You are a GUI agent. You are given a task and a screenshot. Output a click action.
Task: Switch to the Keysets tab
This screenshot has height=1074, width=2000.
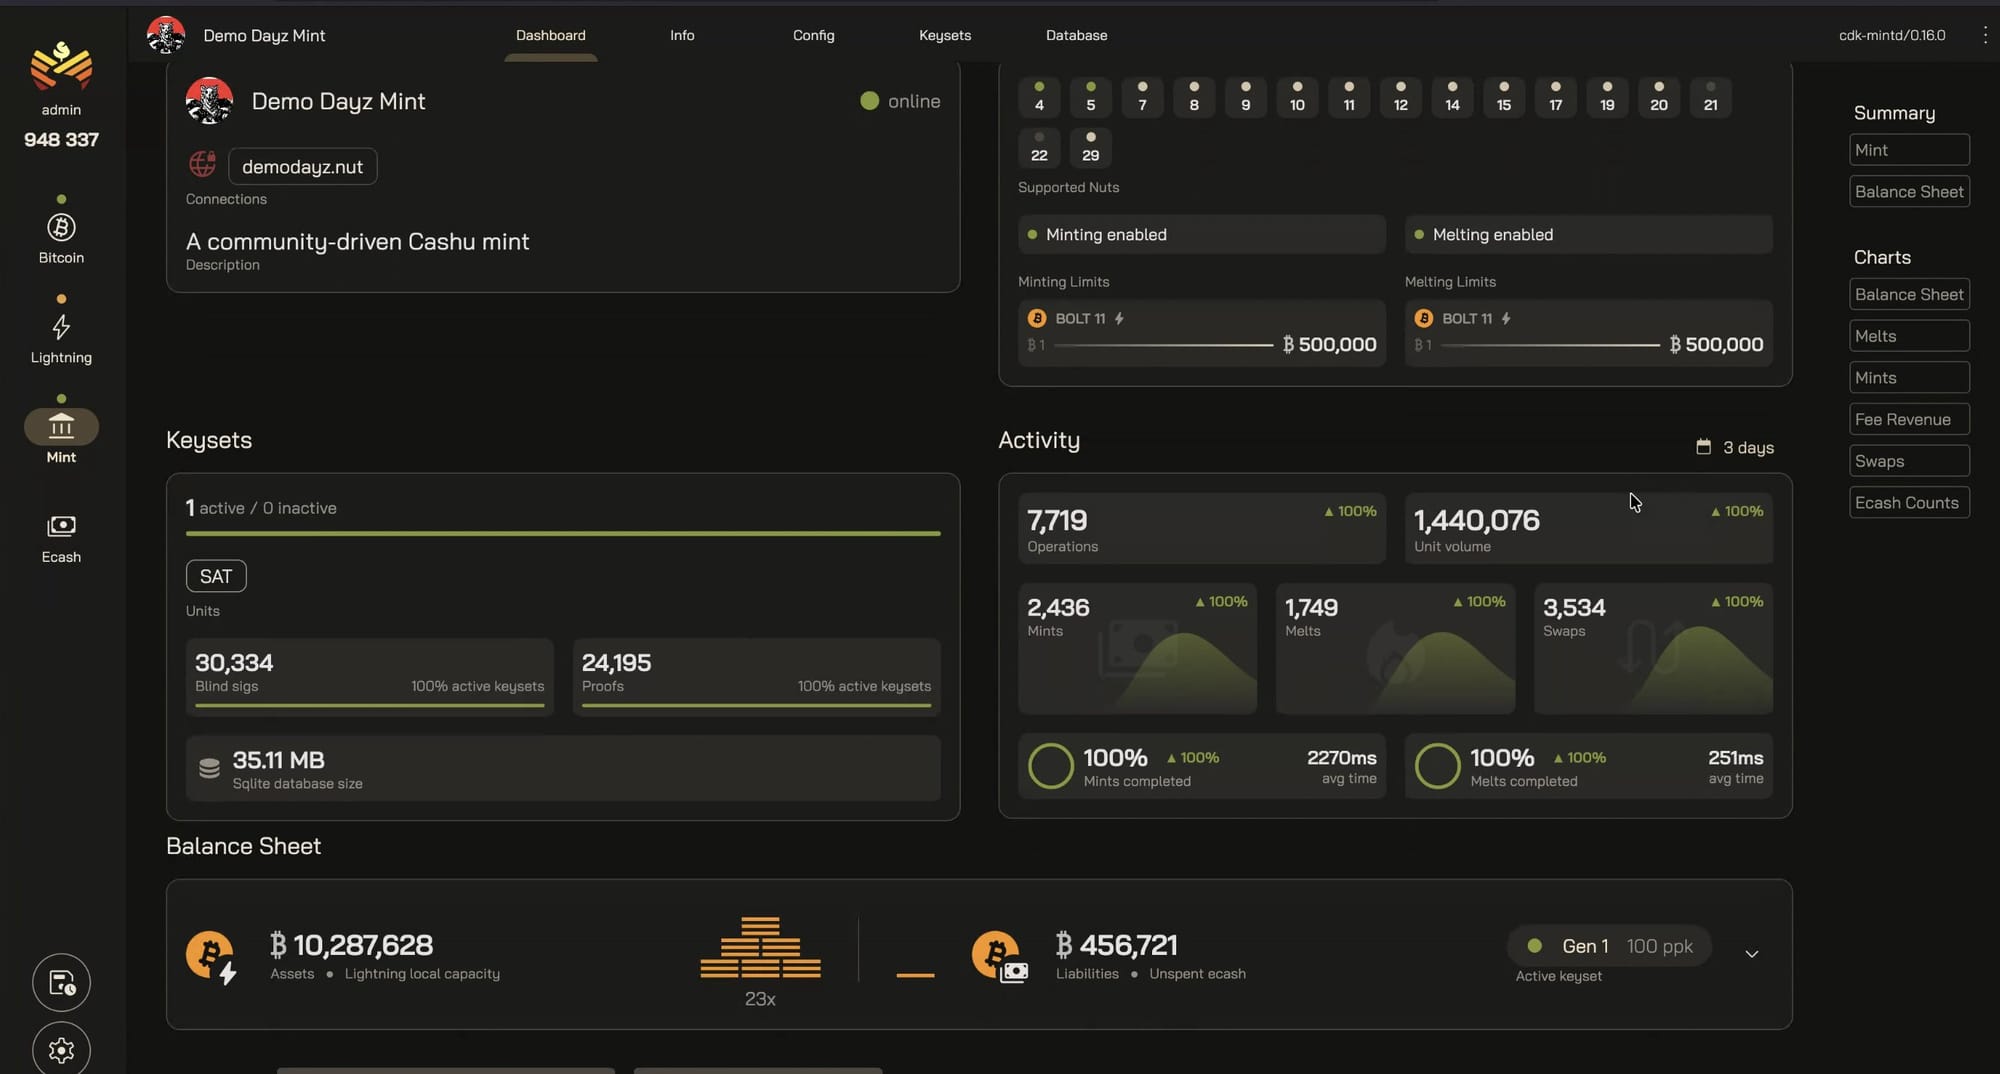click(945, 35)
